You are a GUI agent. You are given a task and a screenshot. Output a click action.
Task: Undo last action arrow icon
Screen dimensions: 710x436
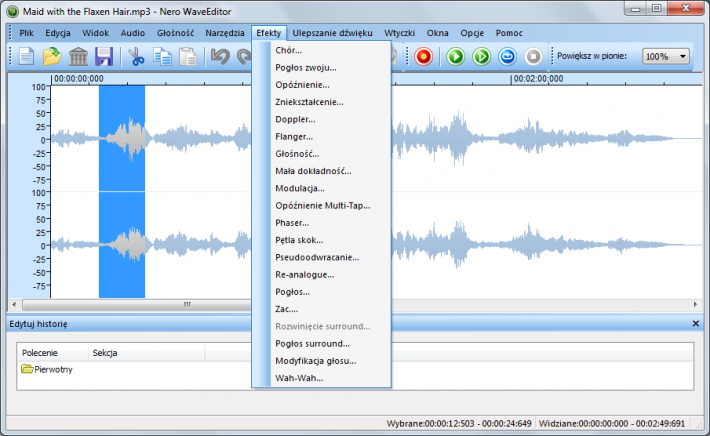[x=220, y=57]
